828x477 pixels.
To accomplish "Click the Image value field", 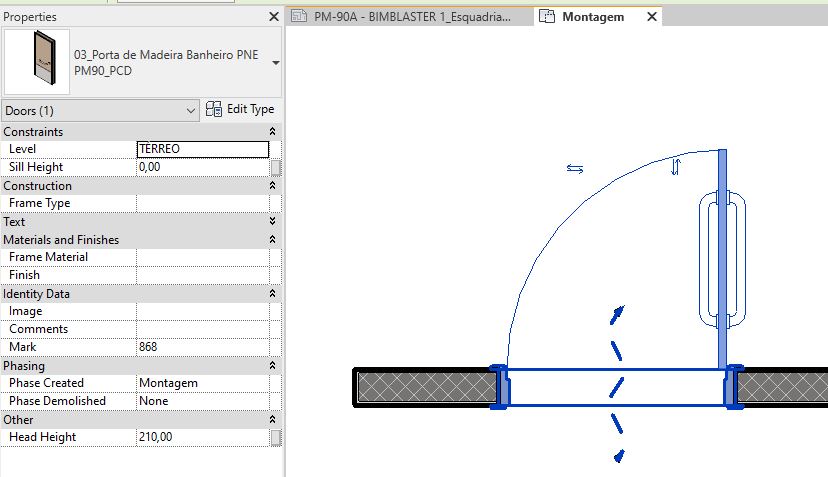I will click(x=203, y=311).
